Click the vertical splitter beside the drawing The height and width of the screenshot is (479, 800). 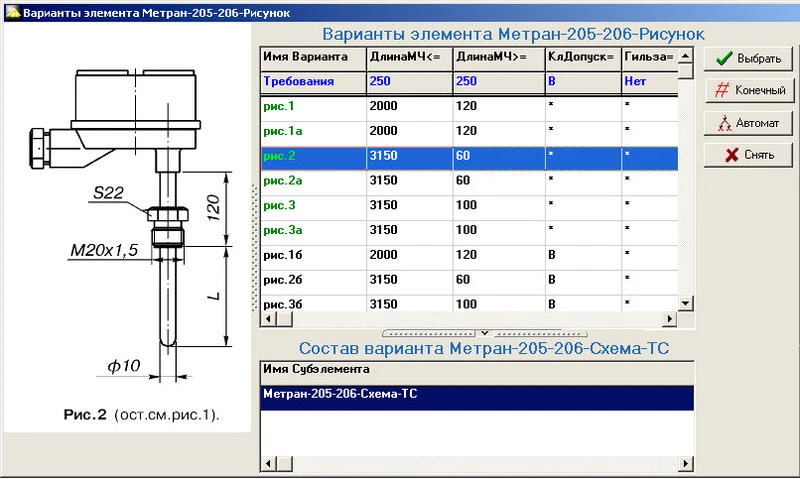(x=254, y=240)
